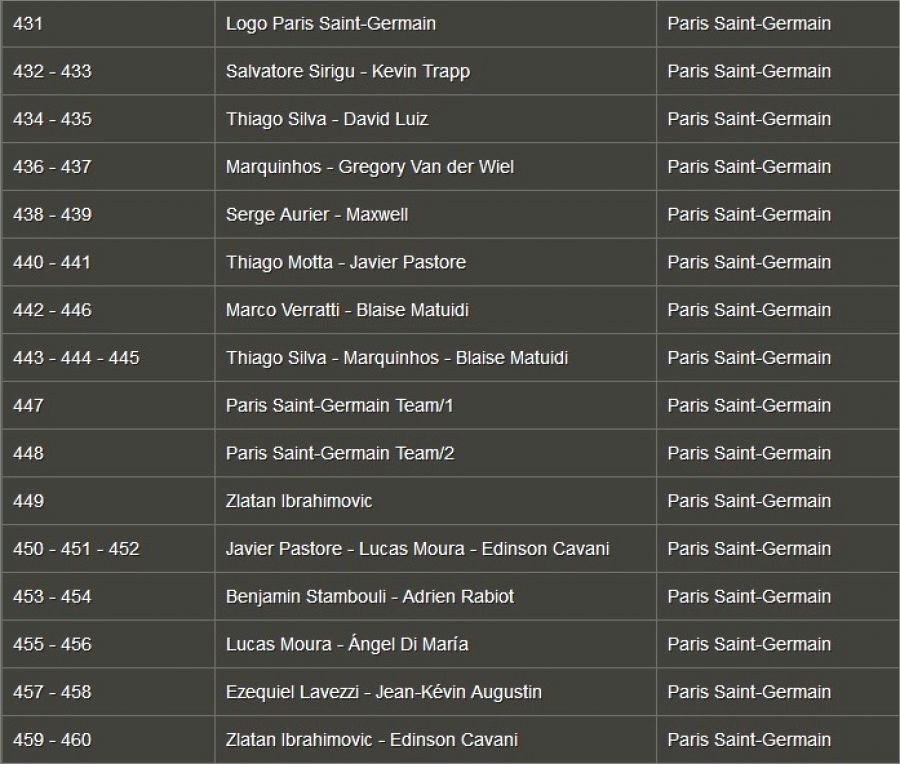Select "Thiago Motta - Javier Pastore" cell
This screenshot has width=900, height=764.
[346, 262]
